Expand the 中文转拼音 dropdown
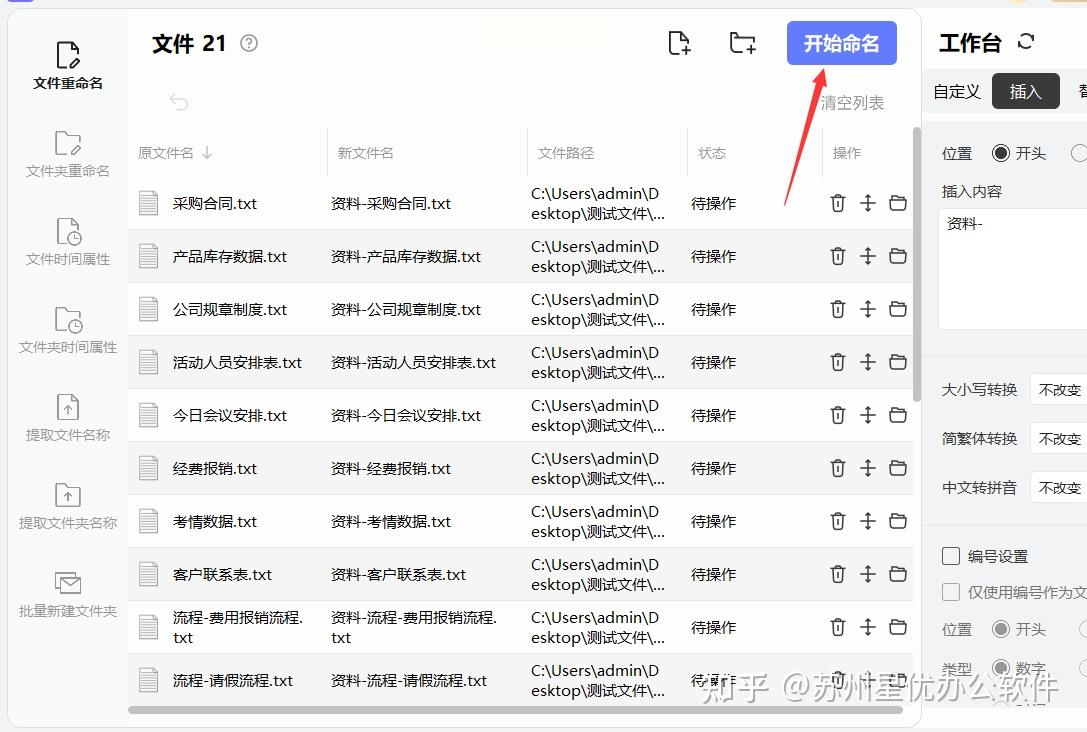This screenshot has height=732, width=1087. (x=1059, y=488)
